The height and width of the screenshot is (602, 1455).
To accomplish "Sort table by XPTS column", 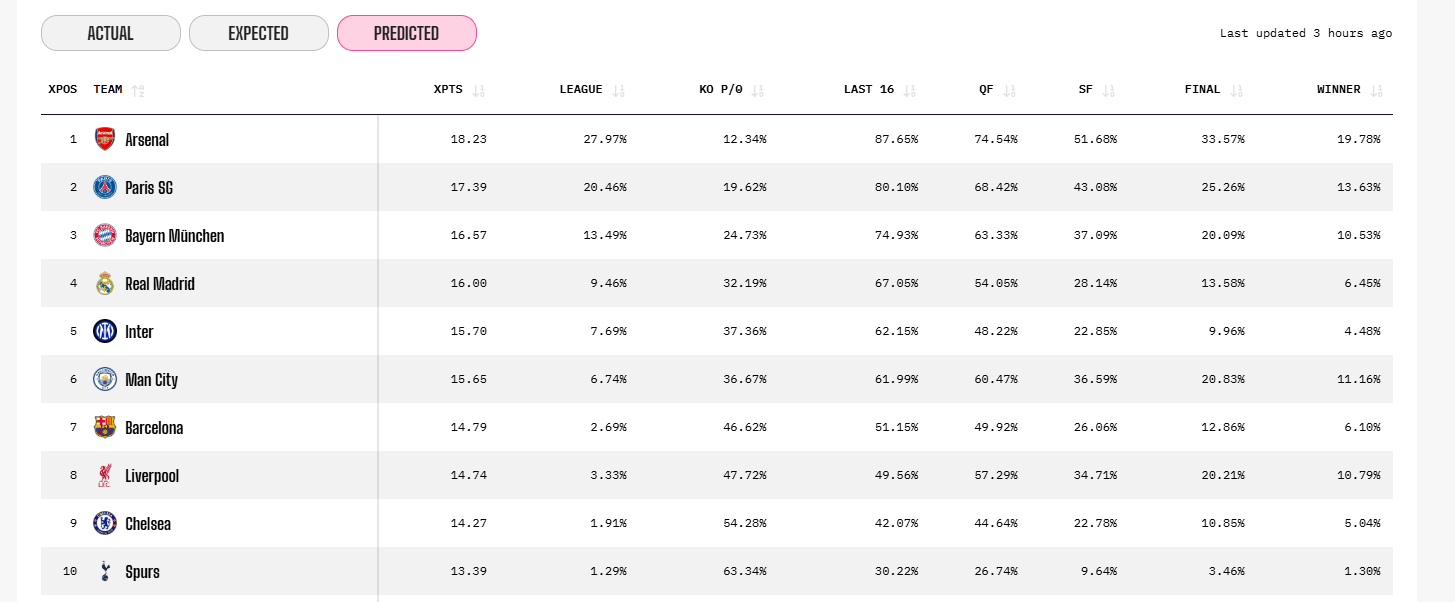I will point(479,90).
